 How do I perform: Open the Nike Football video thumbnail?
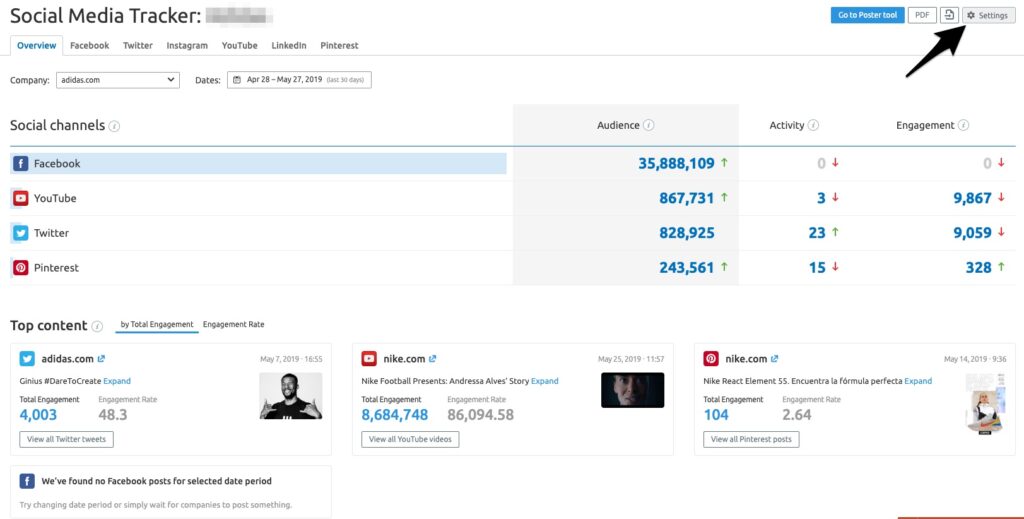pos(632,390)
